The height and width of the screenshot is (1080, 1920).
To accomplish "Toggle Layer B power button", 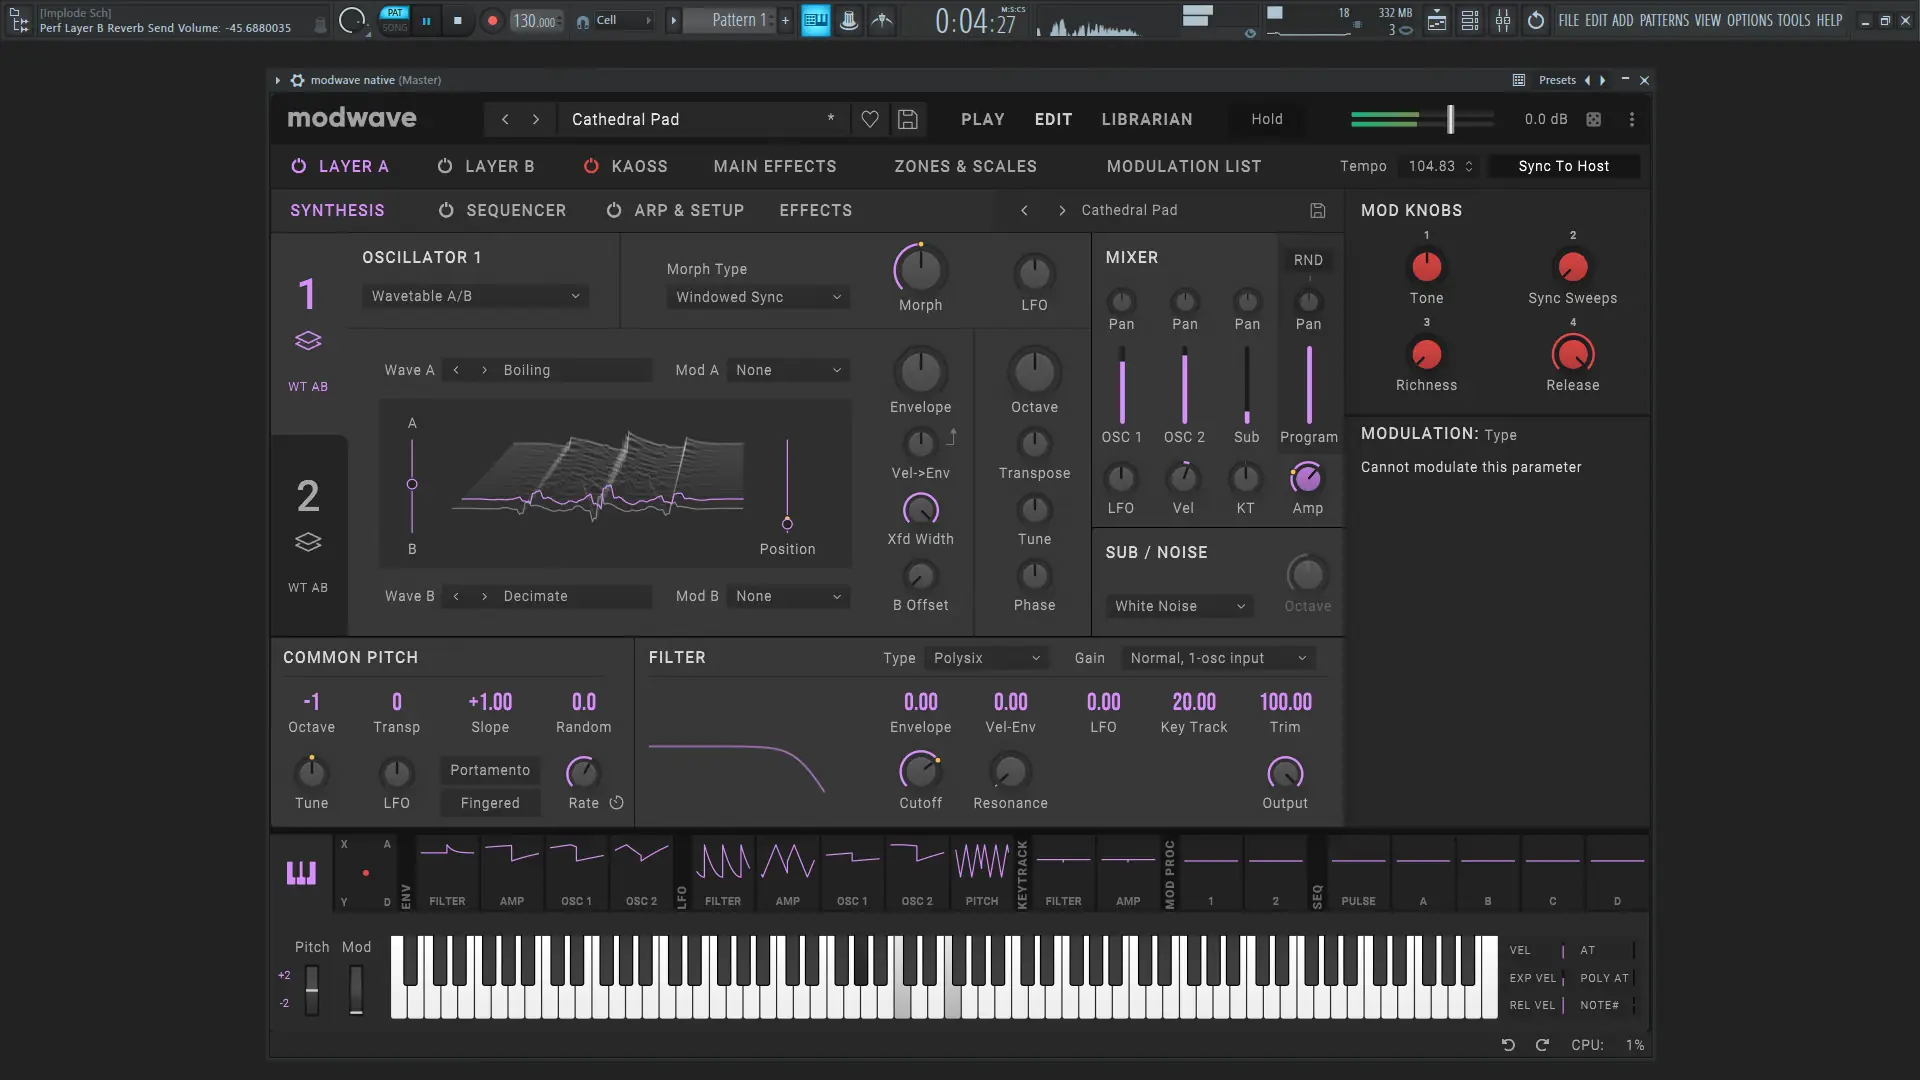I will [445, 167].
